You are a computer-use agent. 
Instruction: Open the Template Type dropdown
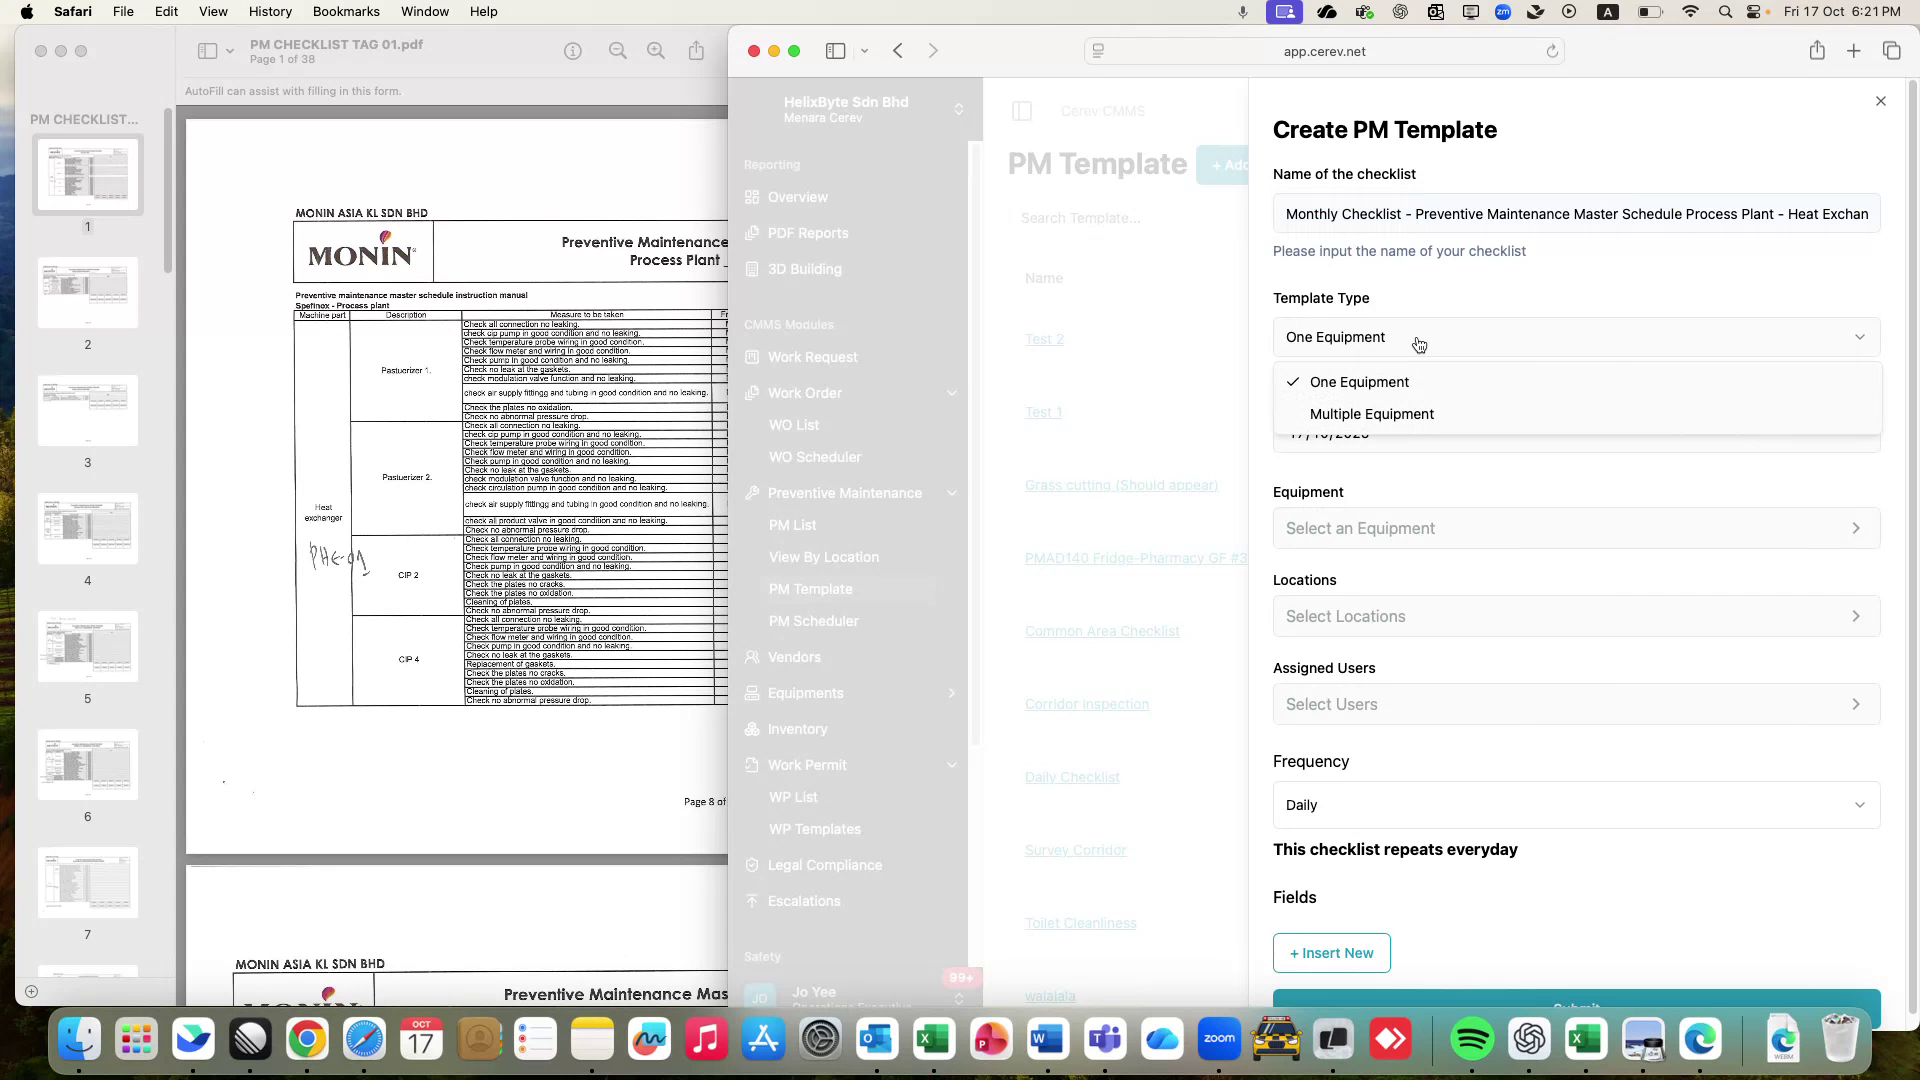tap(1575, 337)
